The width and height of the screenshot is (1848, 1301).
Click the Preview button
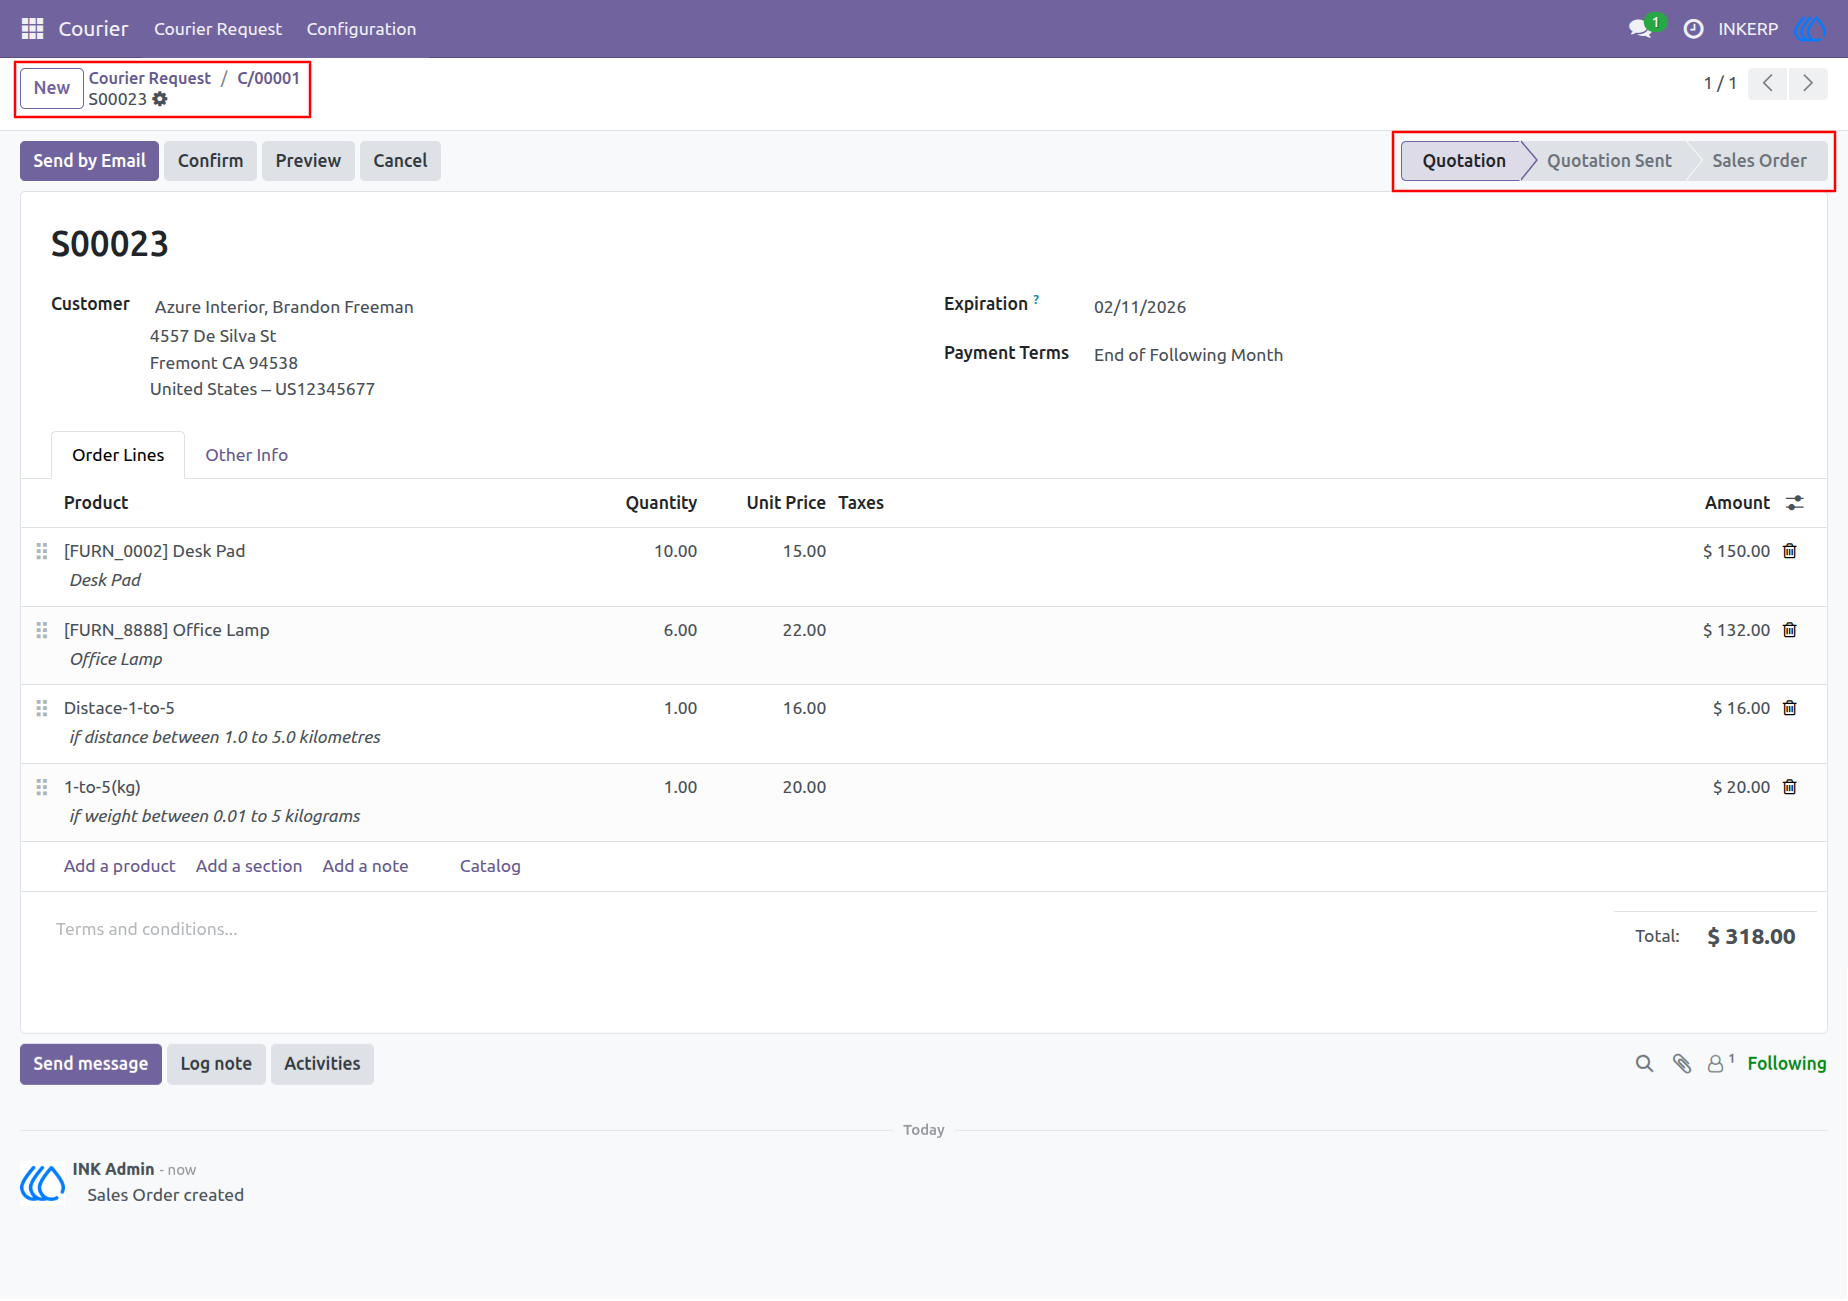(x=308, y=161)
